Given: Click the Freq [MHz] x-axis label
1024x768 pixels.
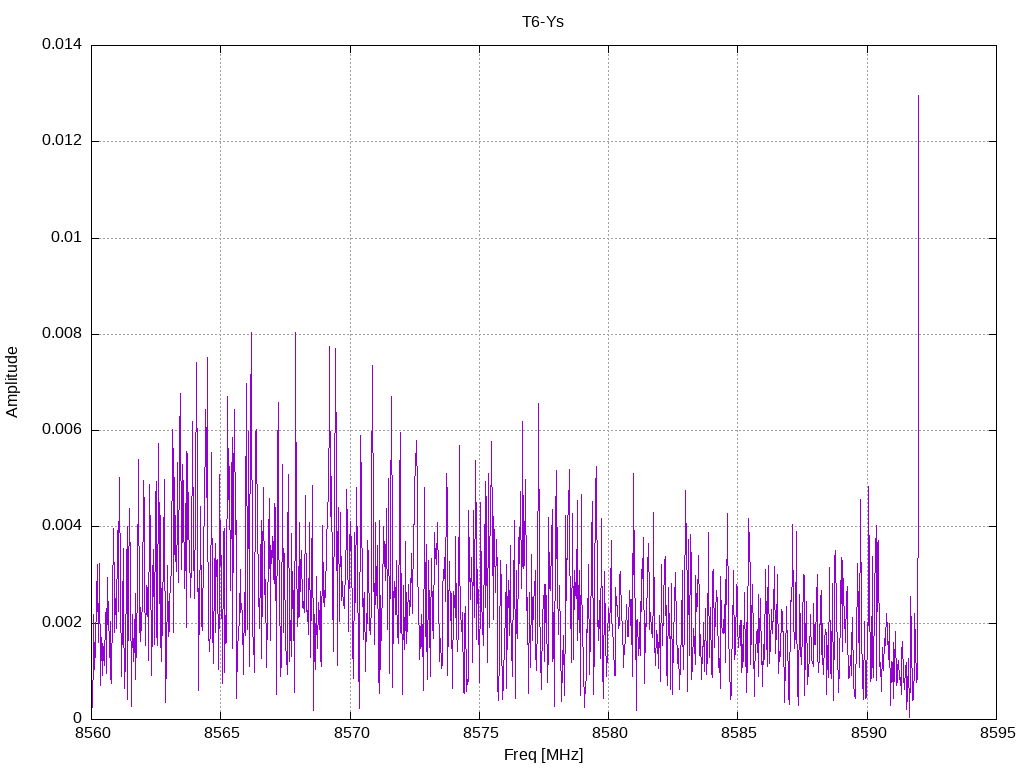Looking at the screenshot, I should (x=543, y=755).
